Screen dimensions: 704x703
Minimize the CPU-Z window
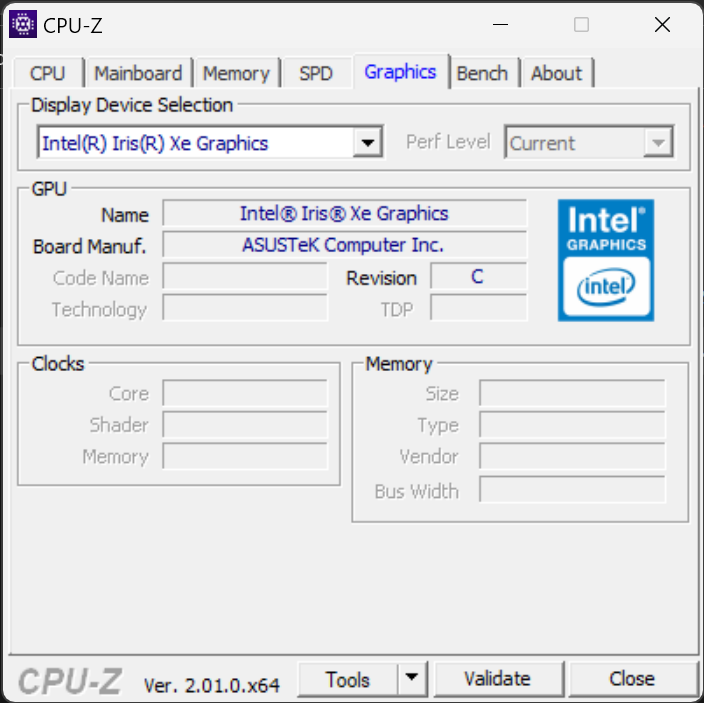(500, 24)
